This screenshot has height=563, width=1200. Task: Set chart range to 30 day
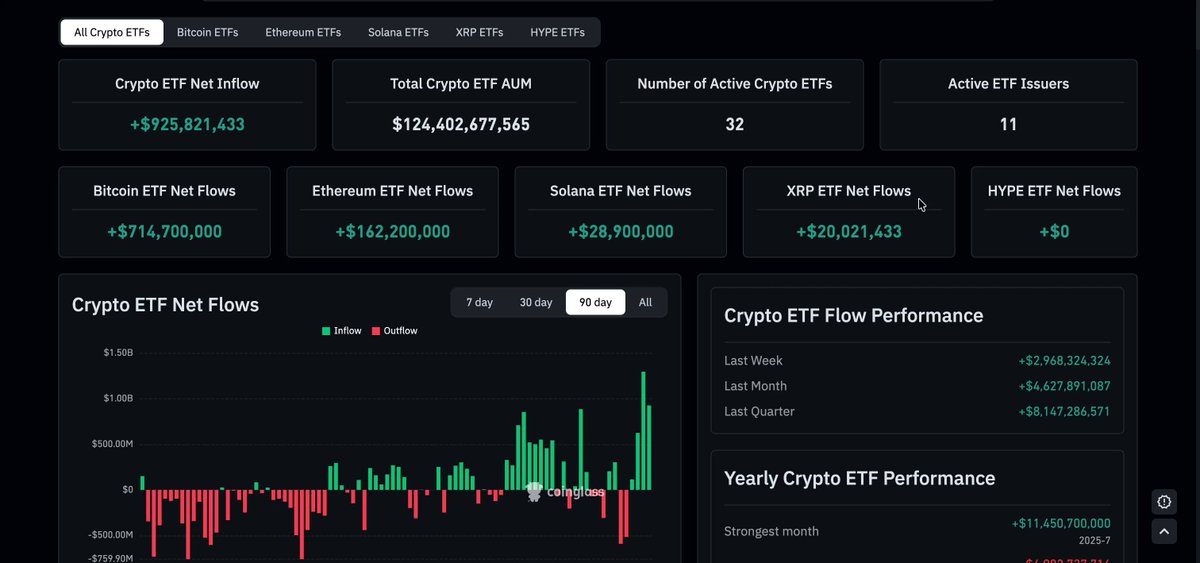tap(536, 302)
